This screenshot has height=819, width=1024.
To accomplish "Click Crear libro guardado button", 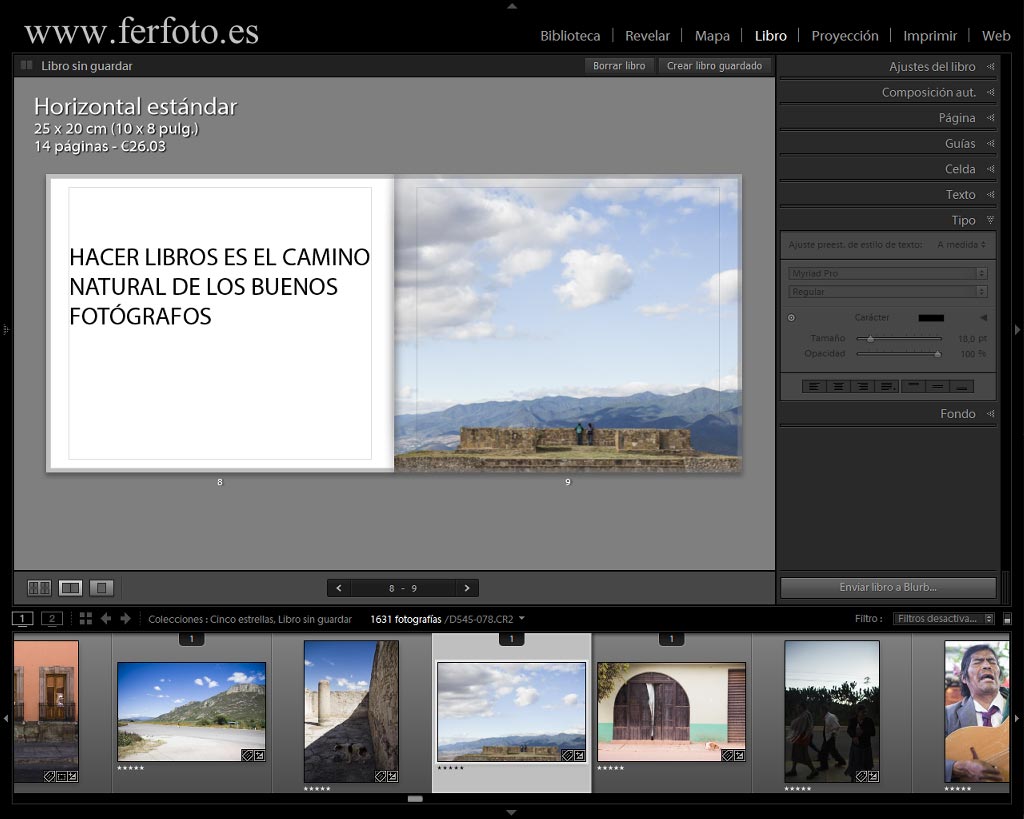I will (x=714, y=66).
